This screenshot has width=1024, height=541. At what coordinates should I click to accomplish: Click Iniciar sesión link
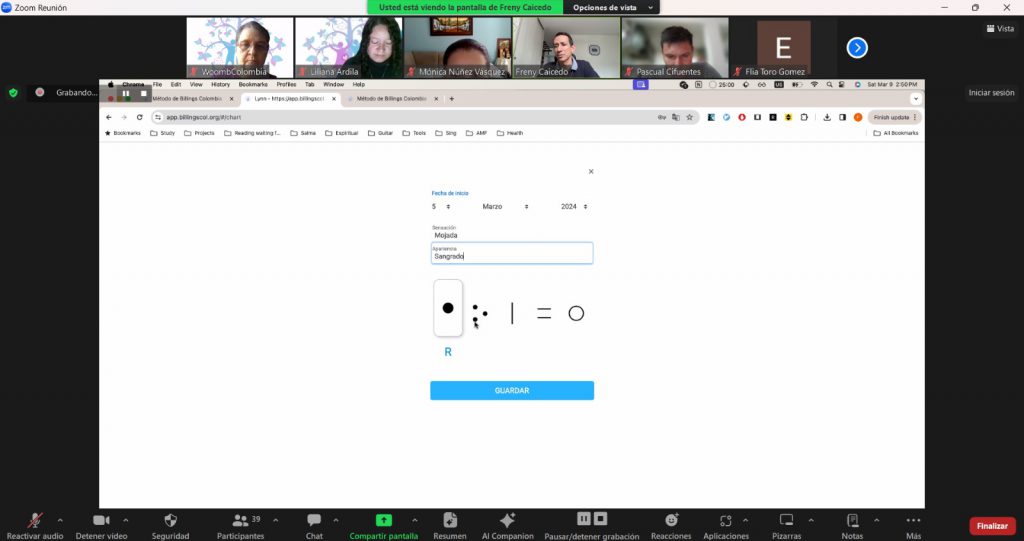point(991,93)
